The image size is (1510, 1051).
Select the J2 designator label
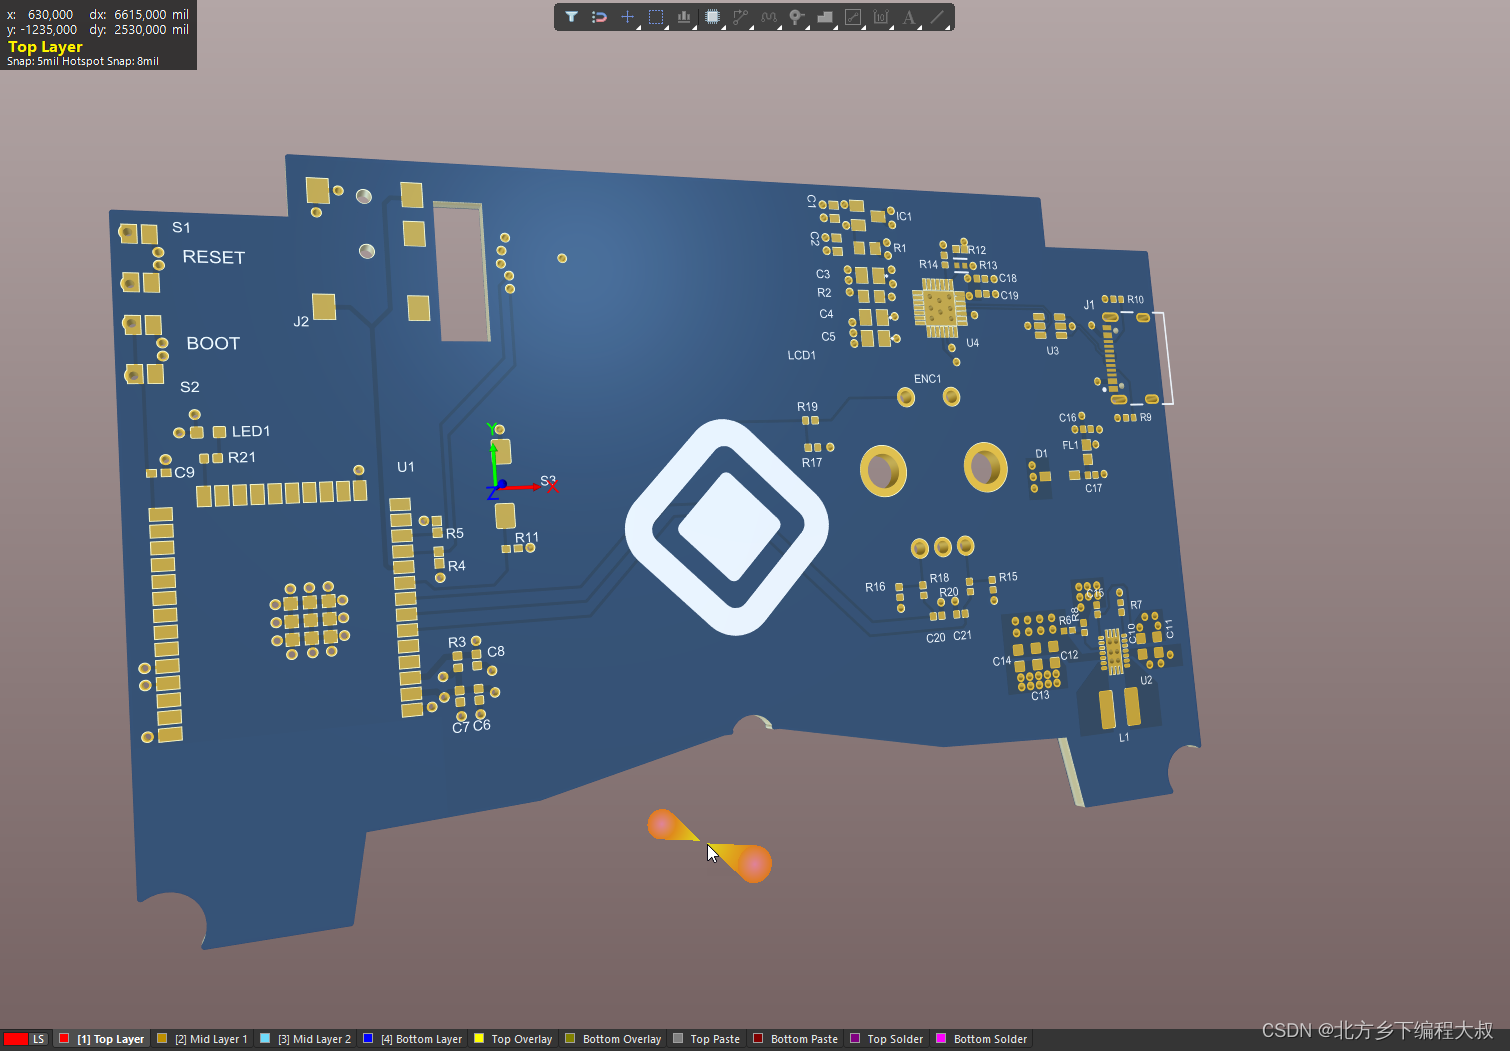[301, 321]
